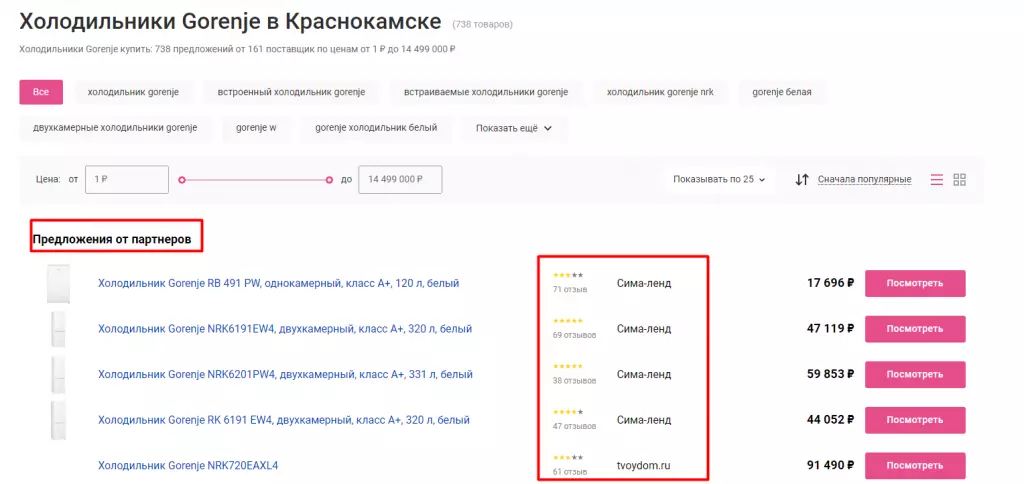Select 'встраиваемые холодильники gorenje' chip
Viewport: 1024px width, 484px height.
point(486,92)
